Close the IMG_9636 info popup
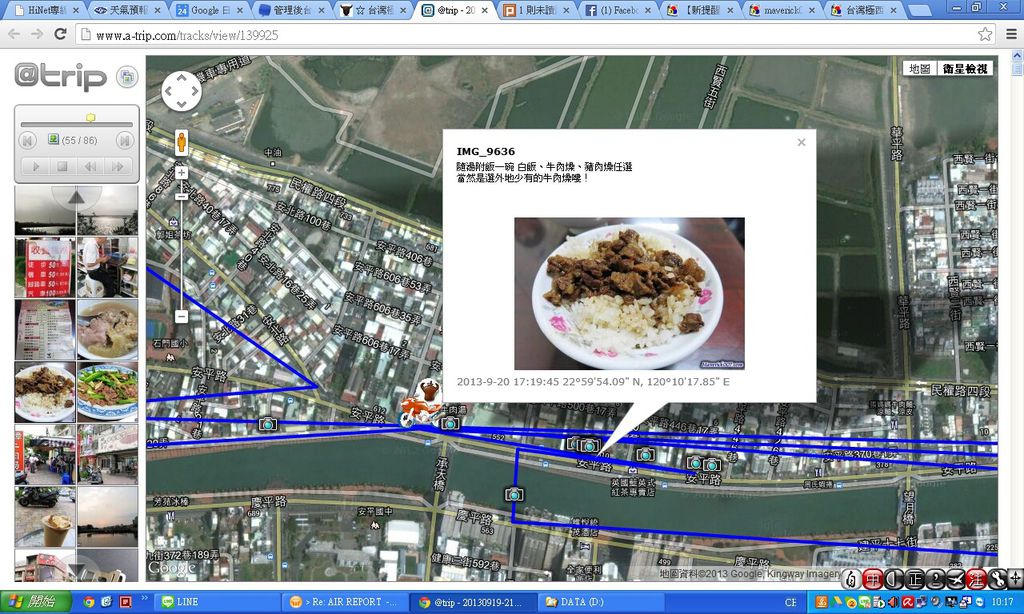 tap(801, 142)
